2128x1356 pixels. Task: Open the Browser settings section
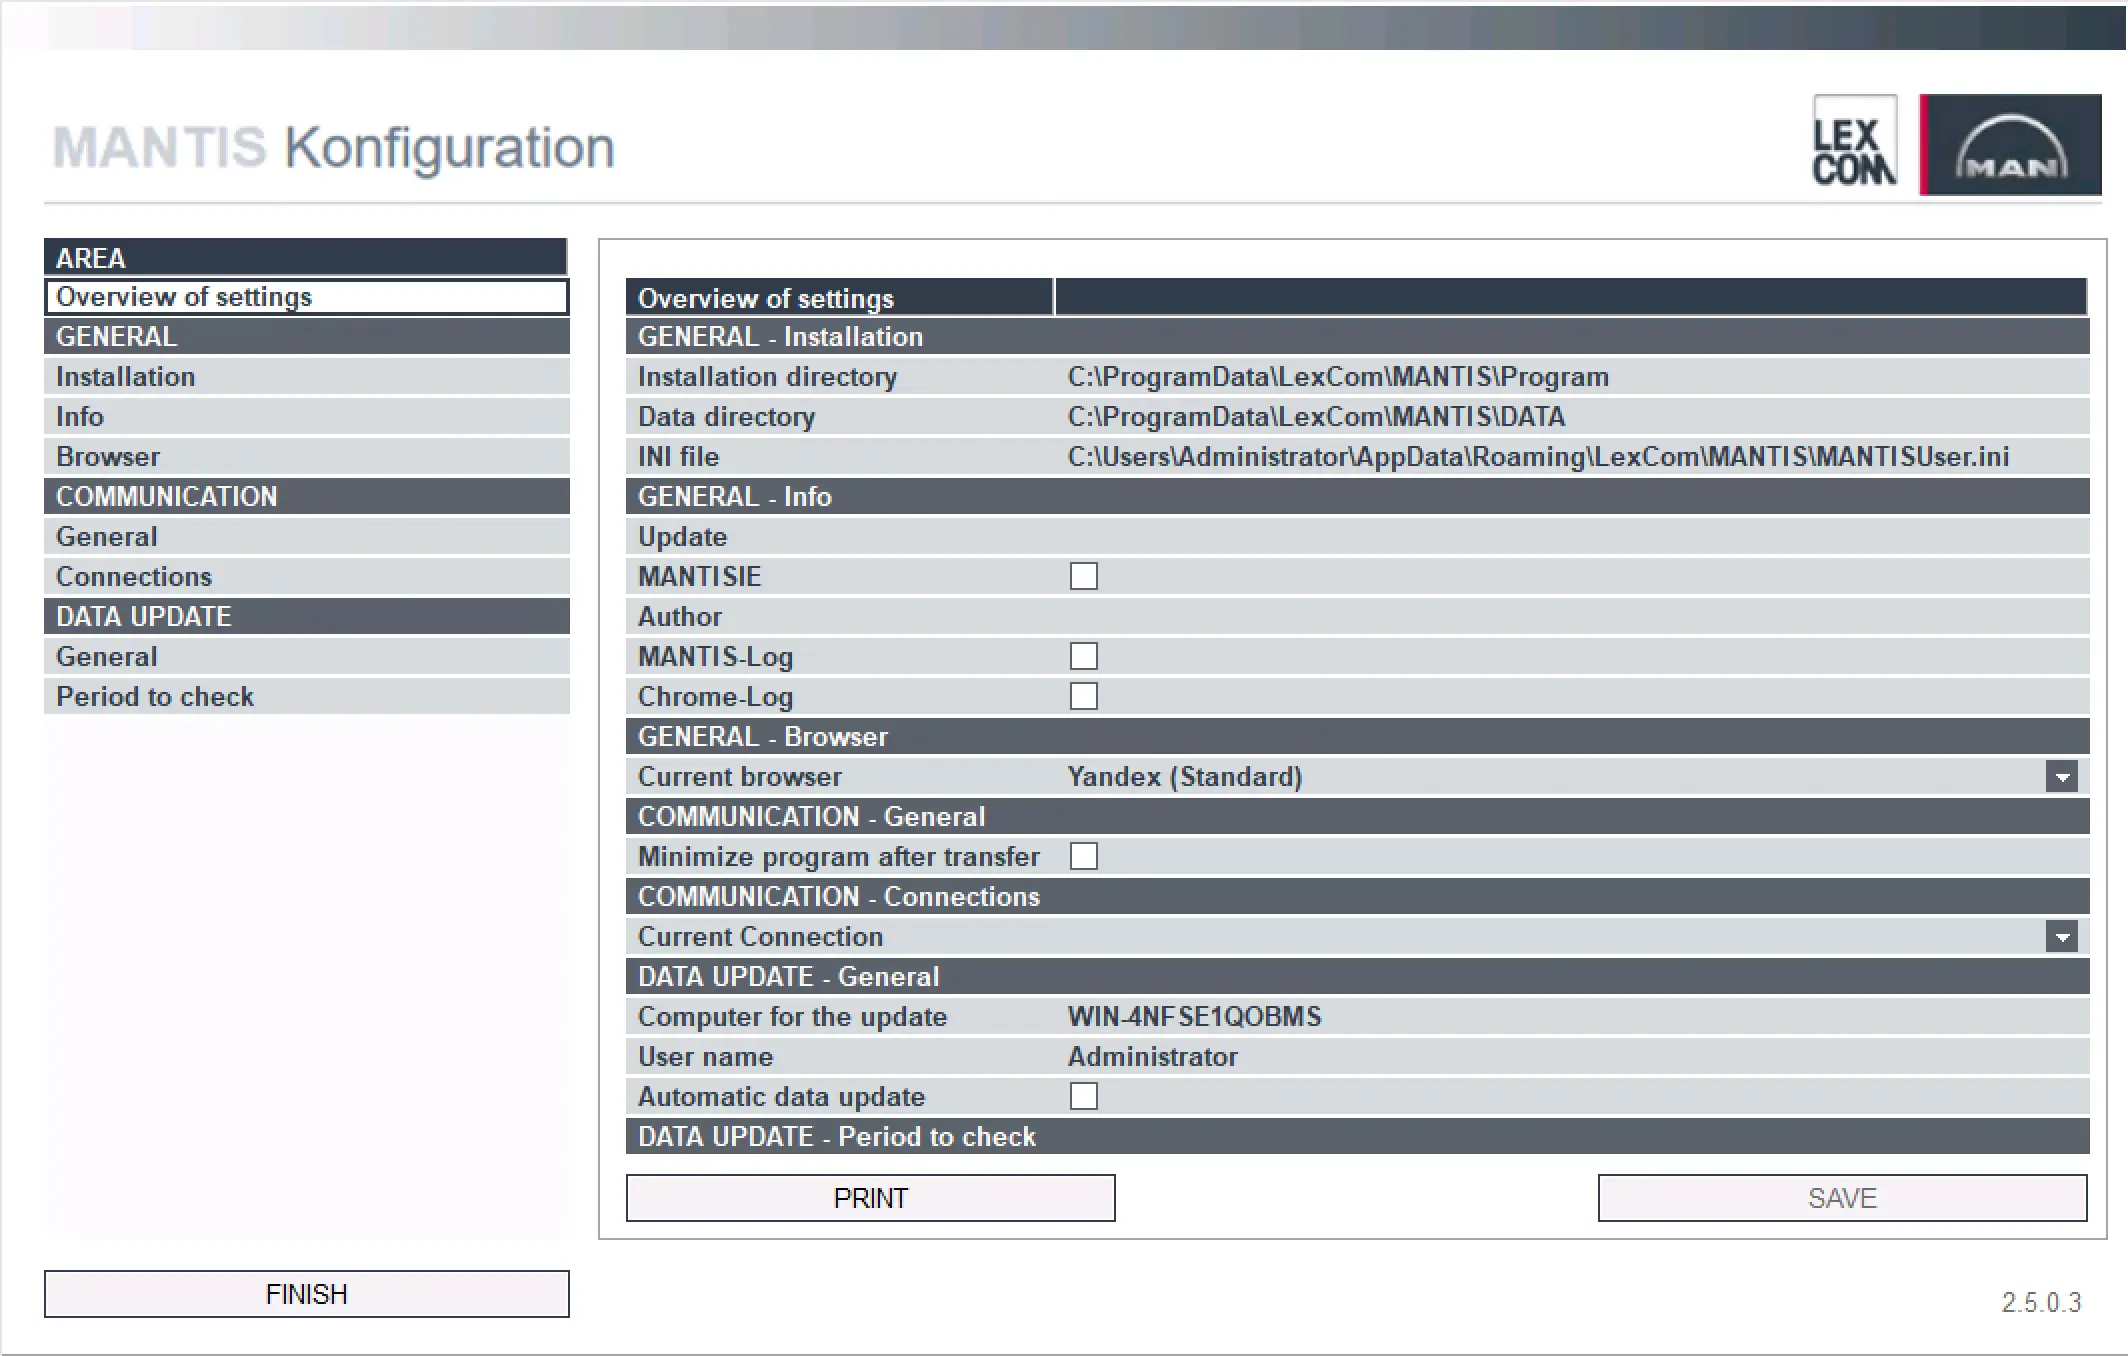coord(108,456)
